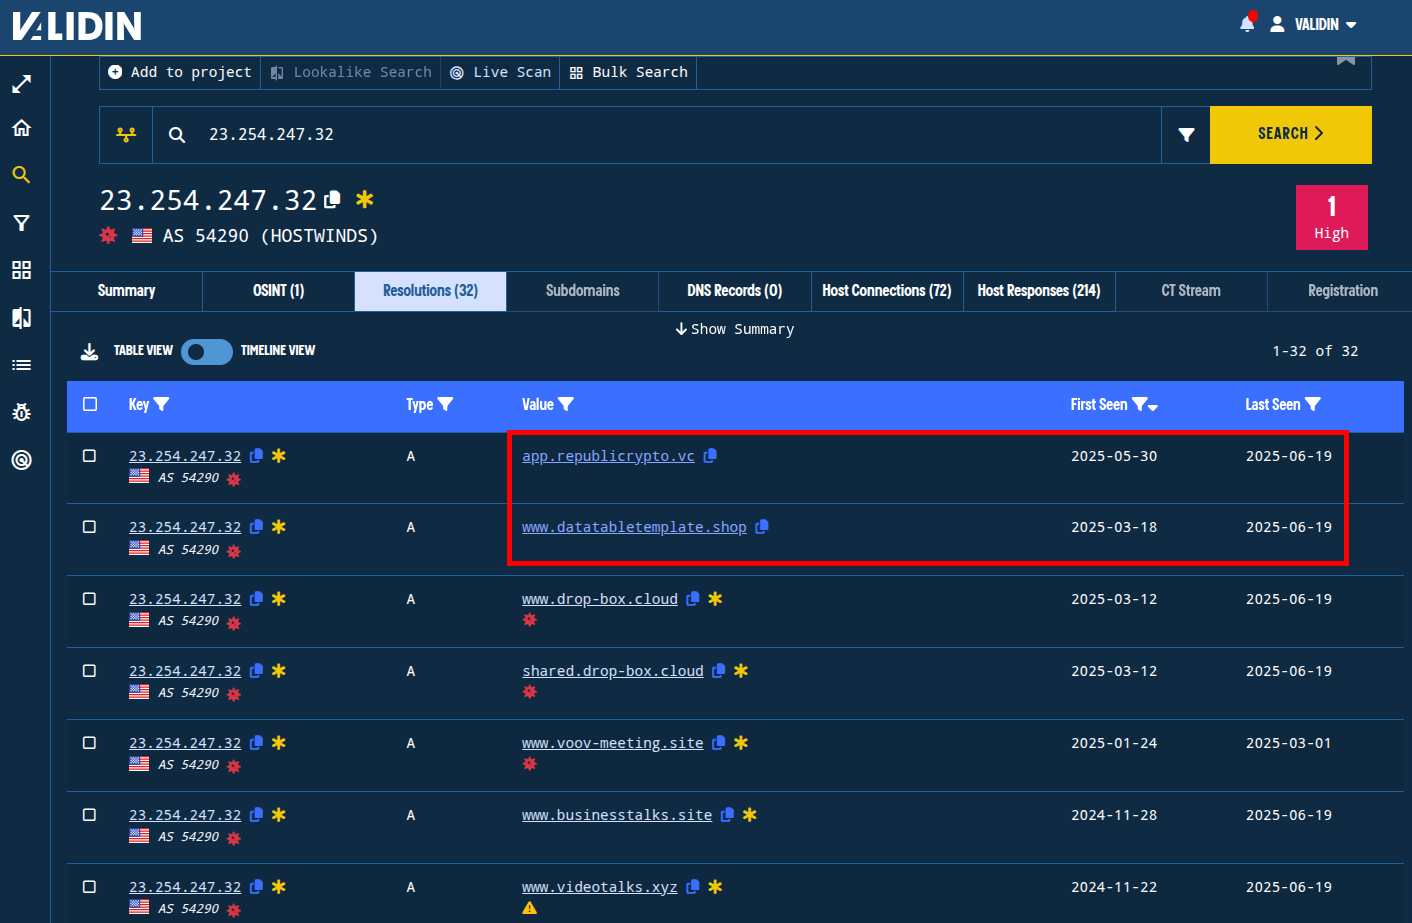The height and width of the screenshot is (923, 1412).
Task: Select the www.voov-meeting.site row checkbox
Action: click(89, 743)
